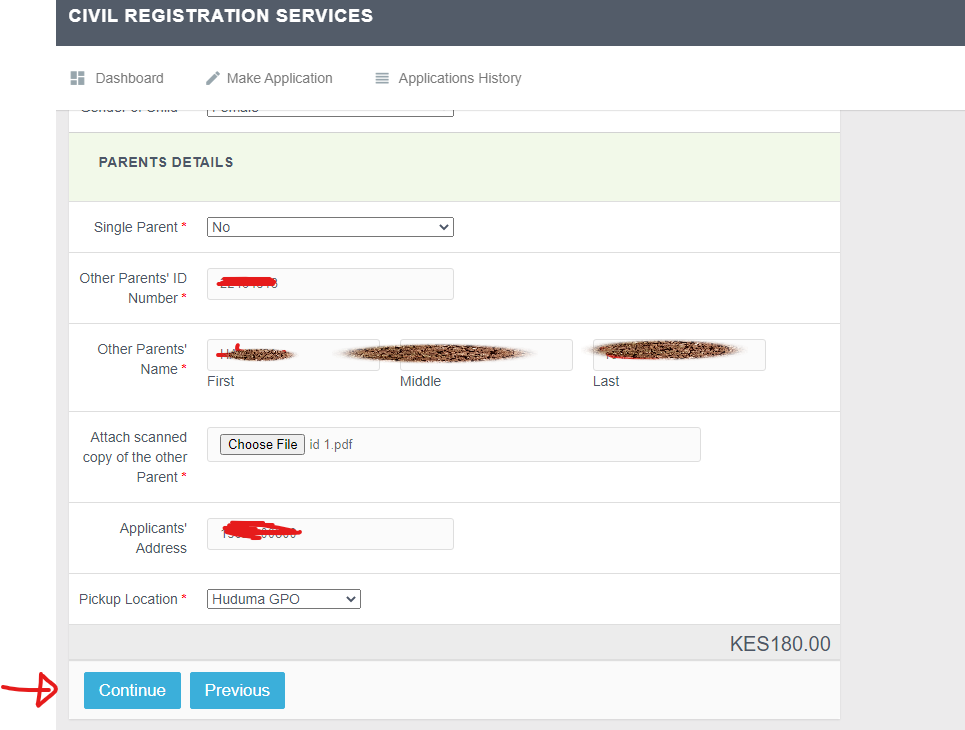This screenshot has height=730, width=965.
Task: Click the CIVIL REGISTRATION SERVICES title
Action: pos(220,15)
